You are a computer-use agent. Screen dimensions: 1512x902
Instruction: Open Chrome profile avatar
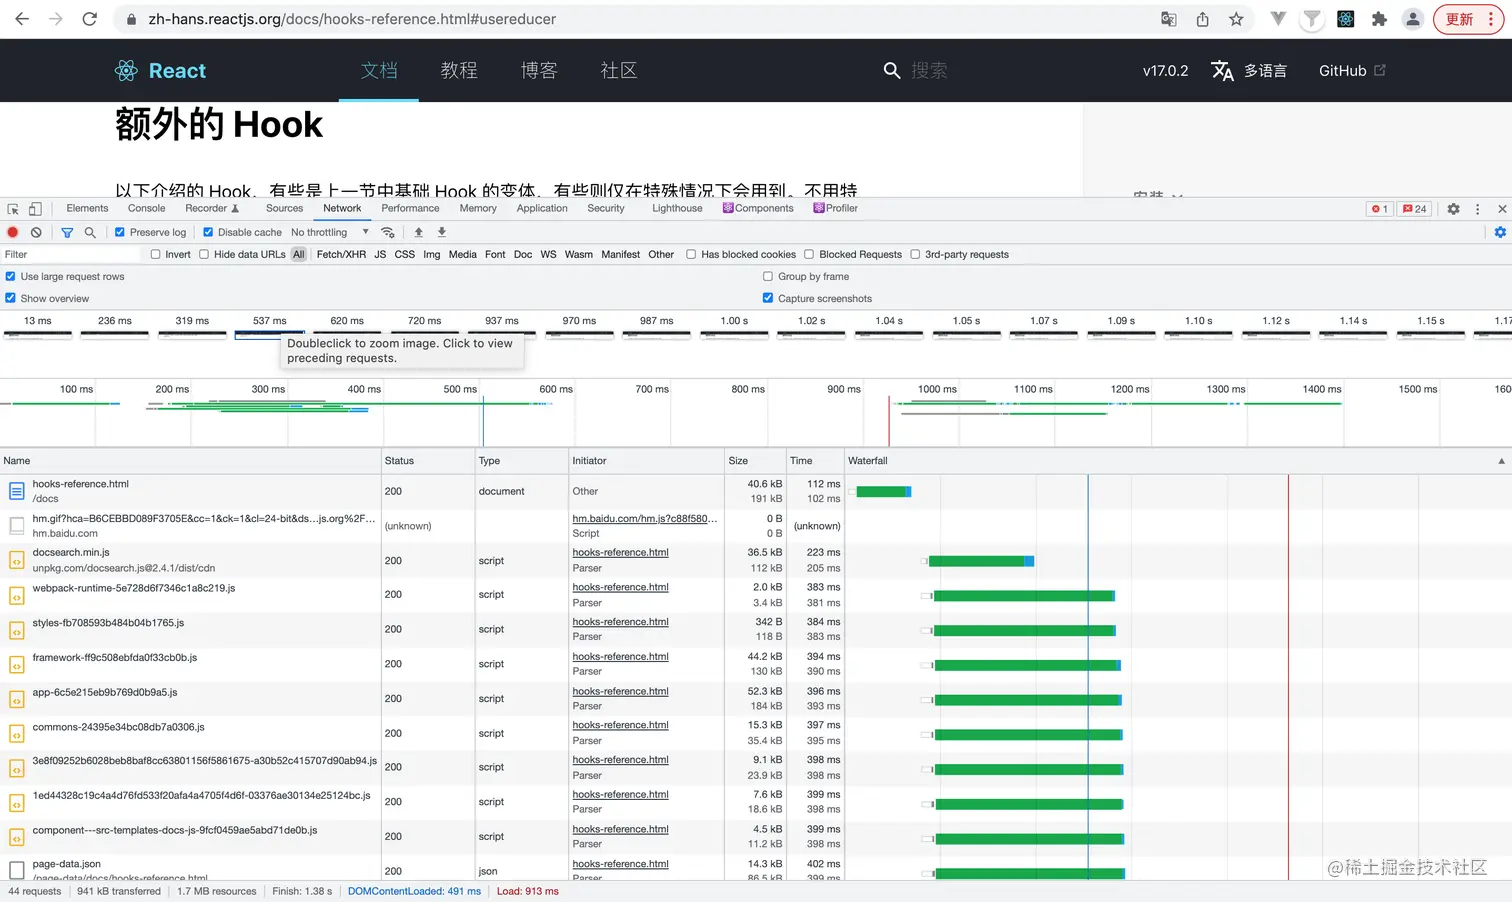(x=1412, y=19)
